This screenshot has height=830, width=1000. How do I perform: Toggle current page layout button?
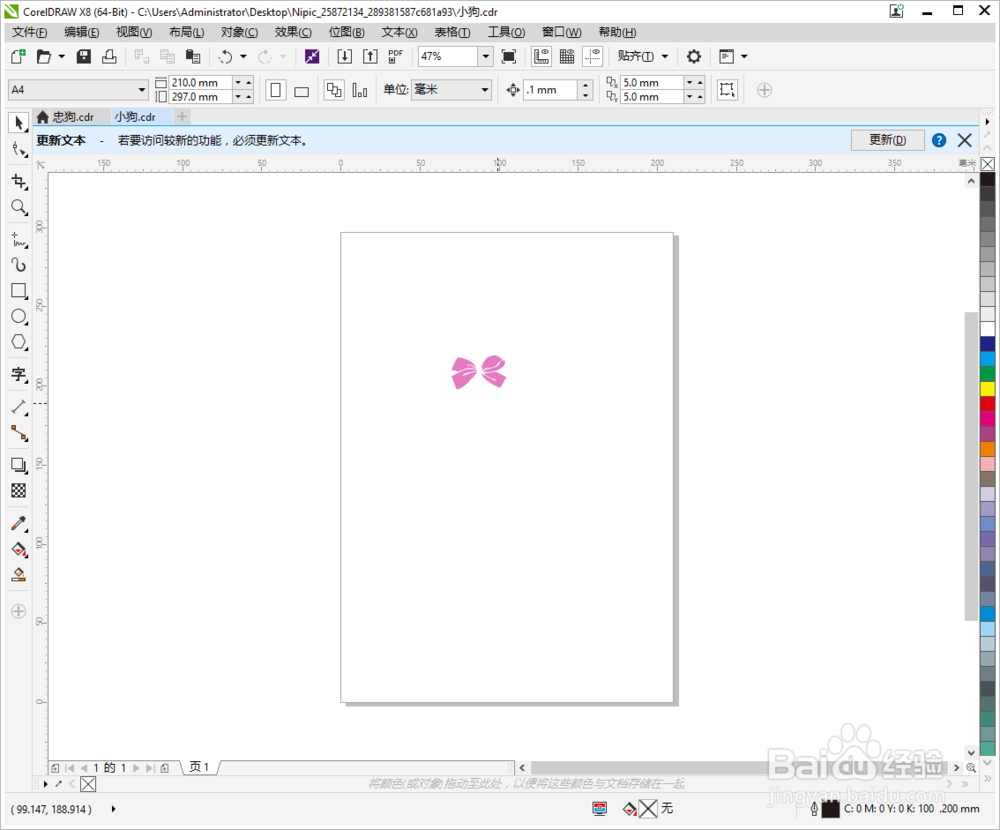click(x=360, y=90)
